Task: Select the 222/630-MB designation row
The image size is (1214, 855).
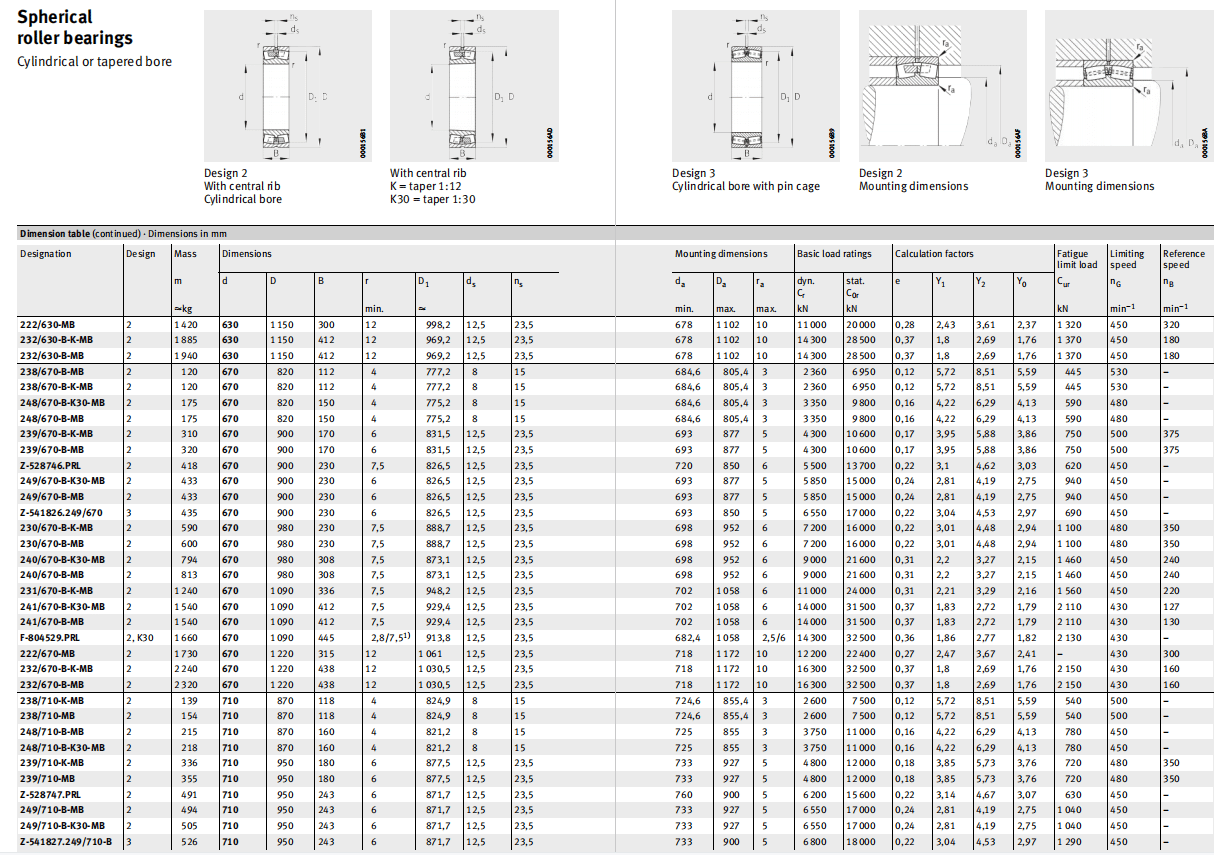Action: (48, 325)
